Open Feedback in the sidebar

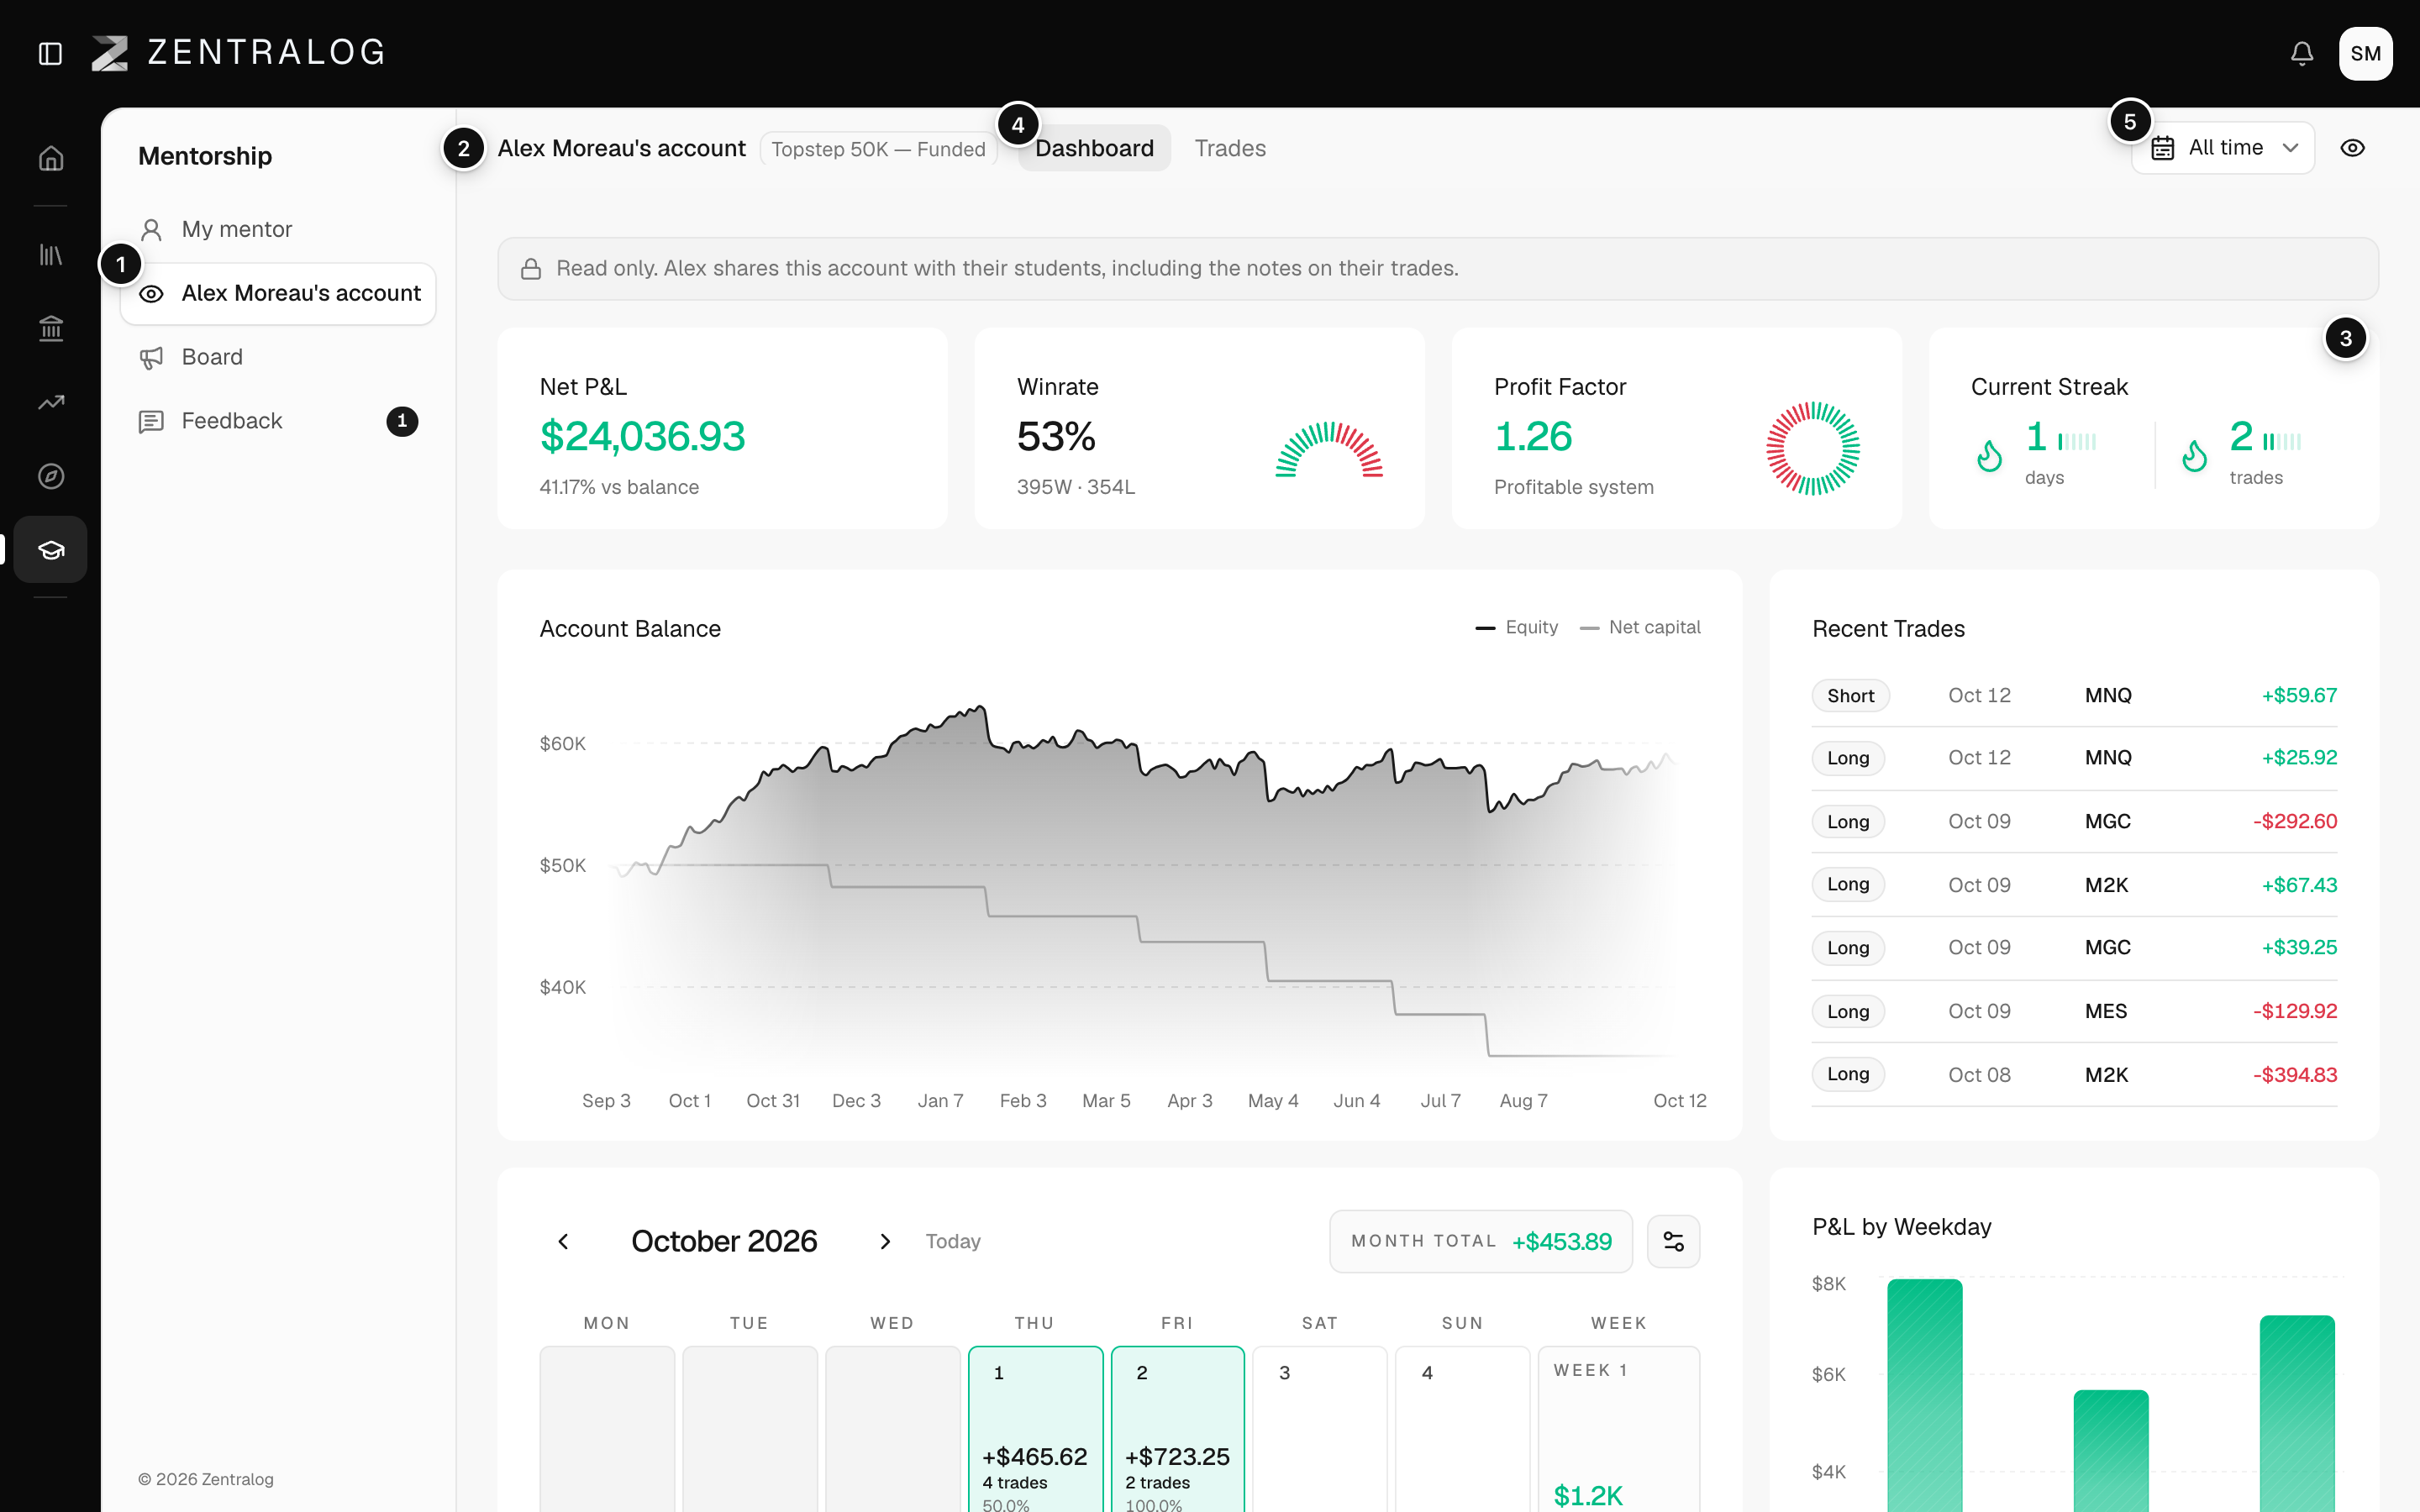tap(278, 421)
